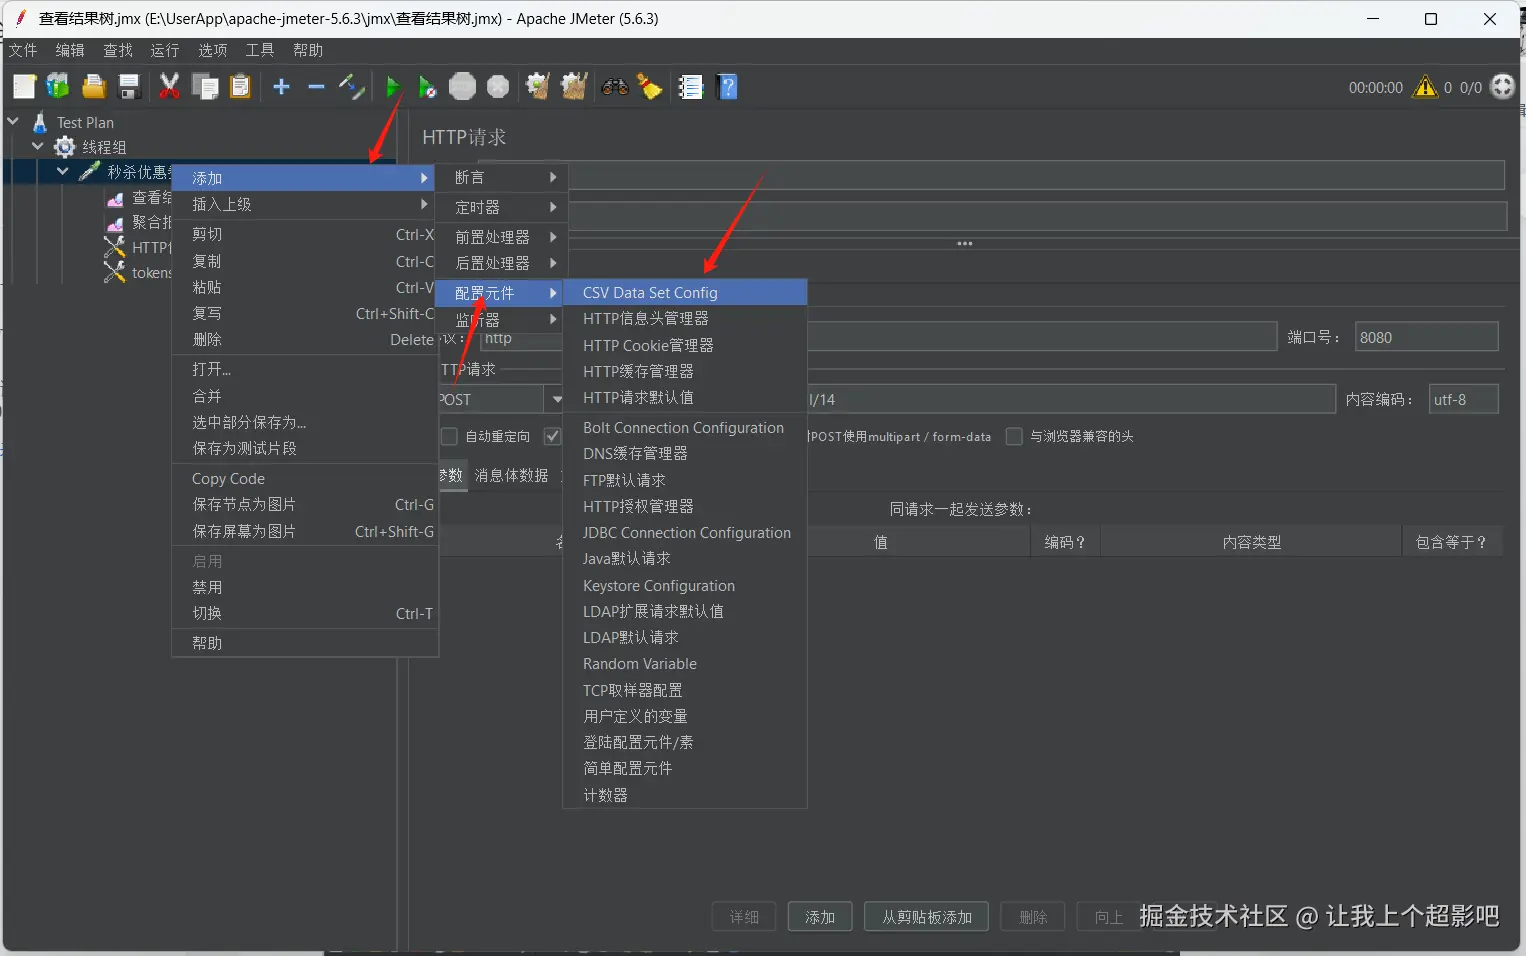Select the Random Variable menu entry
Image resolution: width=1526 pixels, height=956 pixels.
click(685, 663)
